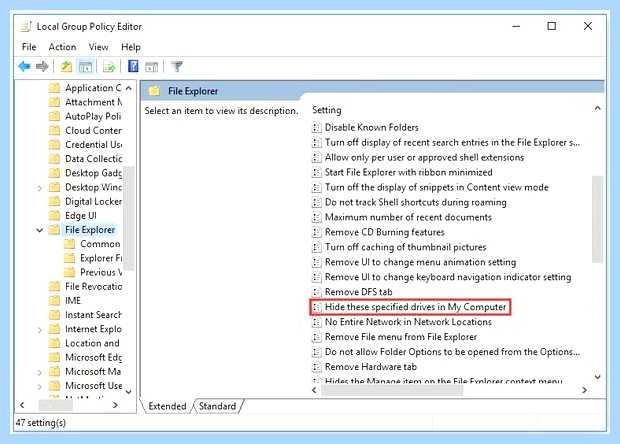
Task: Expand the Microsoft Use tree node
Action: pyautogui.click(x=40, y=386)
